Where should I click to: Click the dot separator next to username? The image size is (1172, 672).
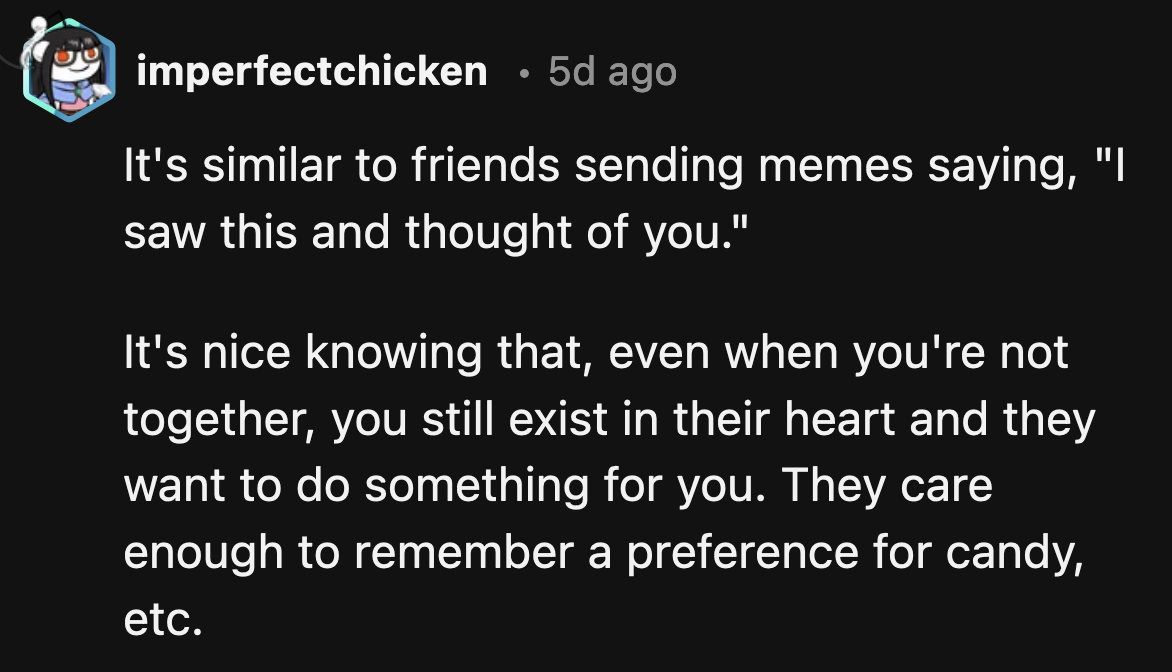tap(523, 72)
